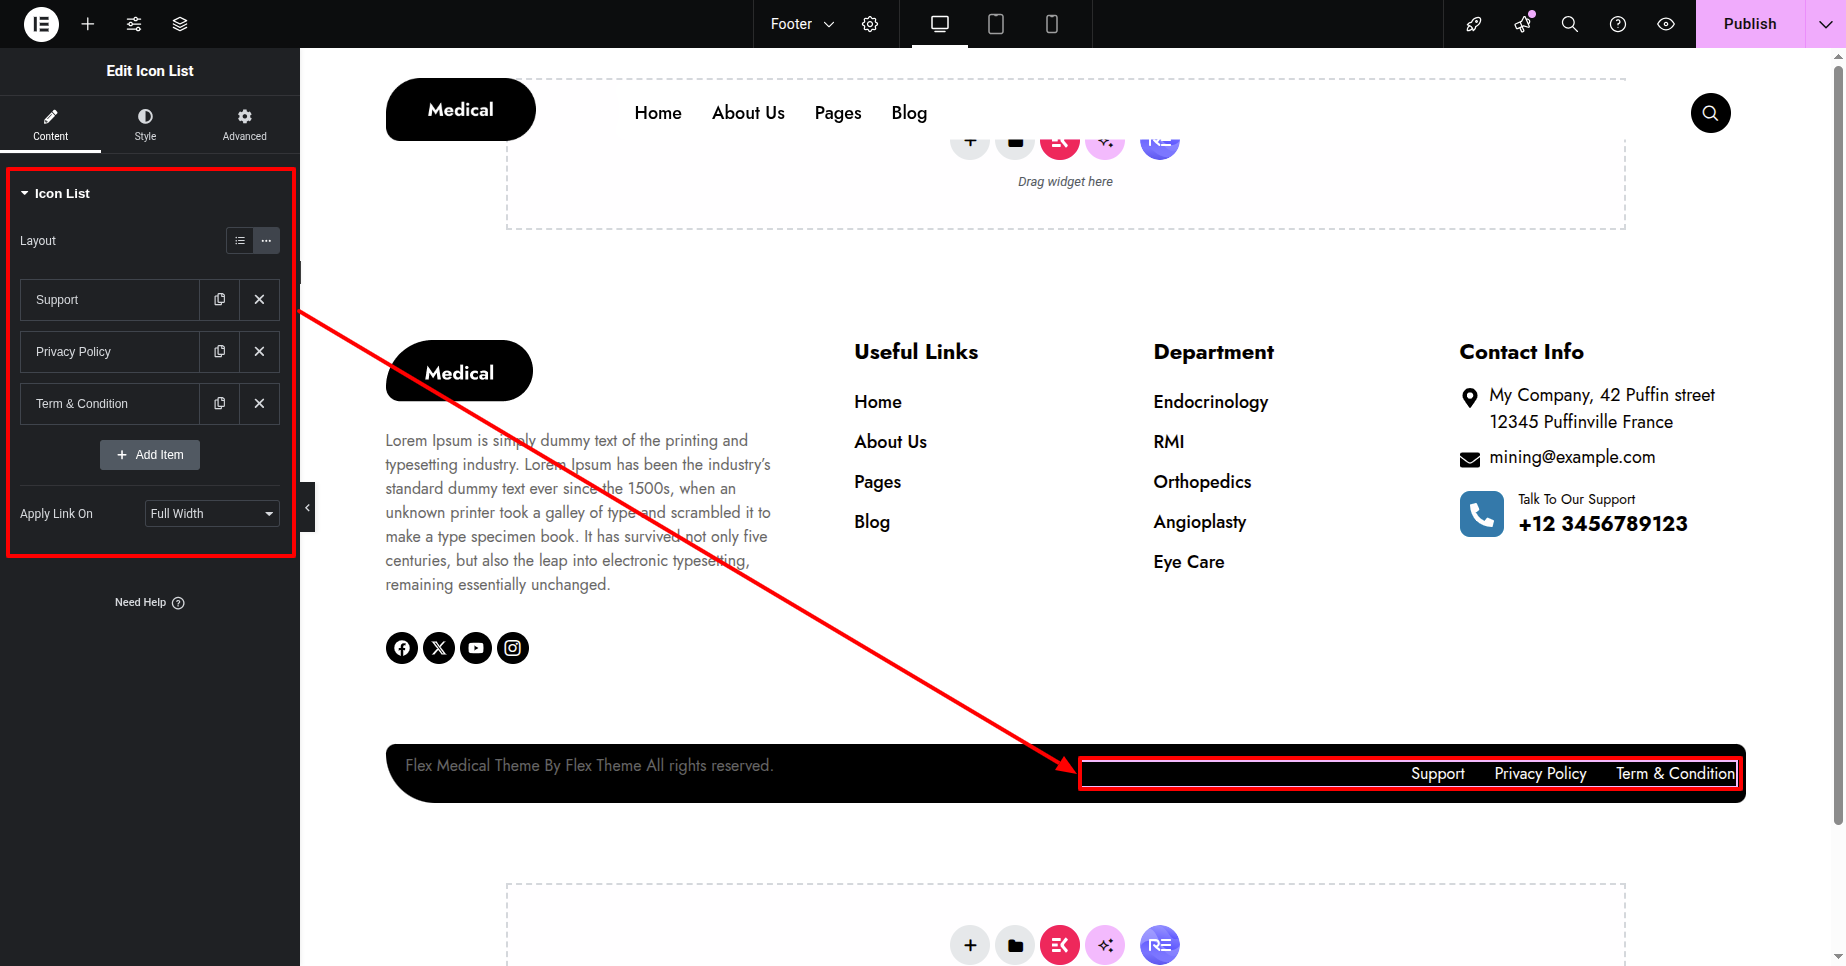
Task: Open the bottom pink ElementsKit icon
Action: [x=1060, y=945]
